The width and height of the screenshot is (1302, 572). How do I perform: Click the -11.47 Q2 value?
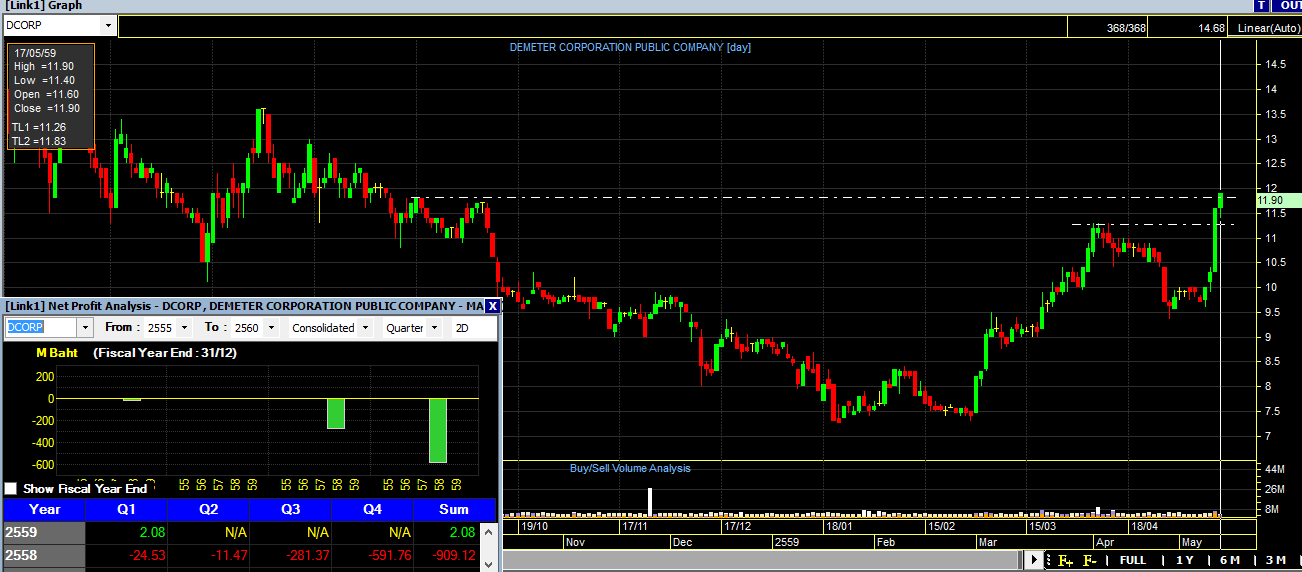(228, 554)
